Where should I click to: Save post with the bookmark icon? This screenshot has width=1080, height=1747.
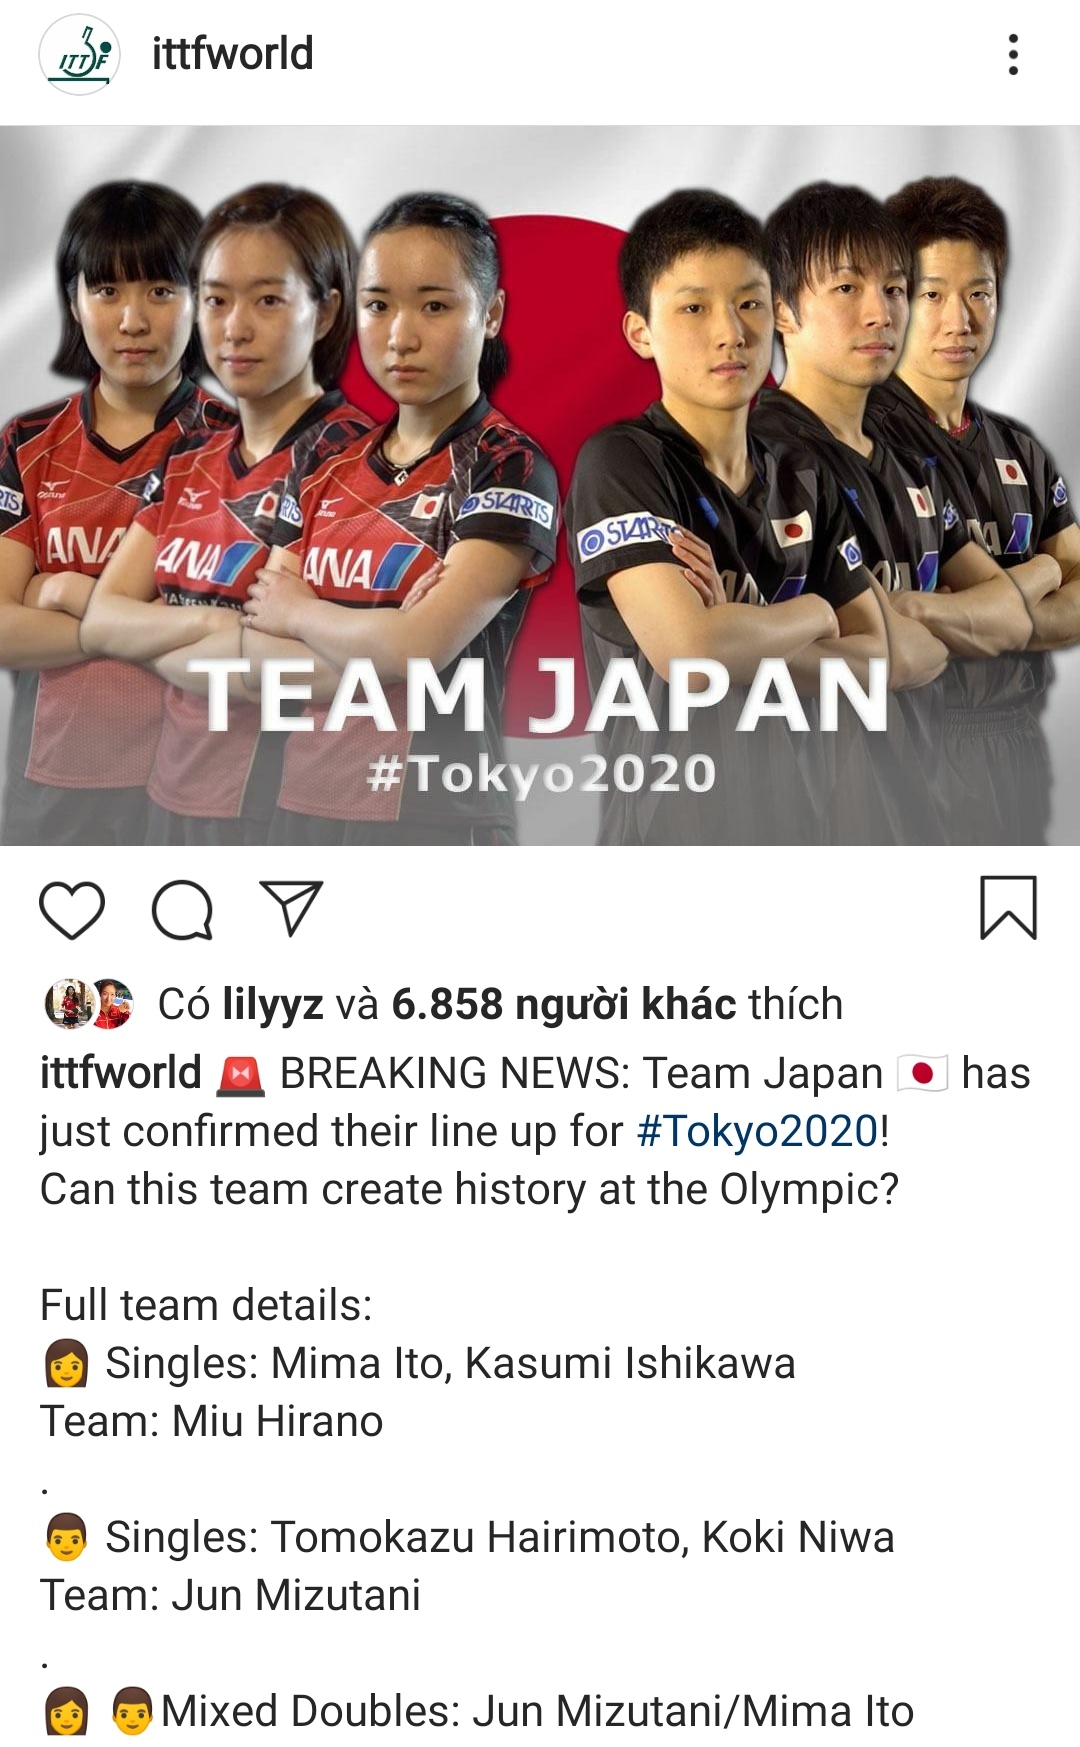click(1008, 908)
